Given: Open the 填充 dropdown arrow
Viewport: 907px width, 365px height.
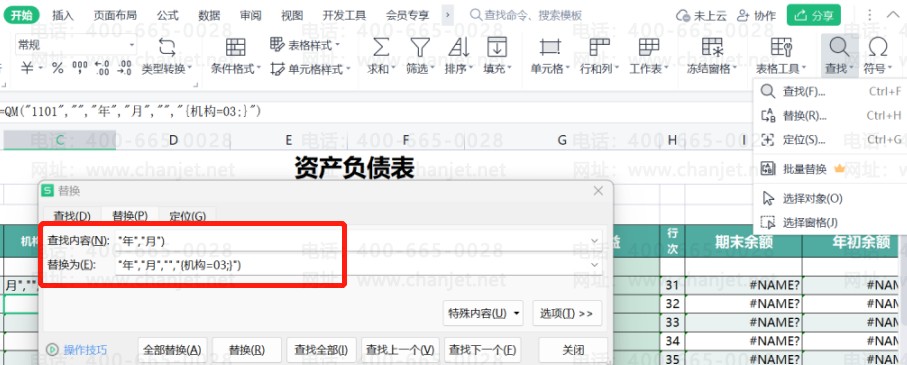Looking at the screenshot, I should [x=509, y=69].
